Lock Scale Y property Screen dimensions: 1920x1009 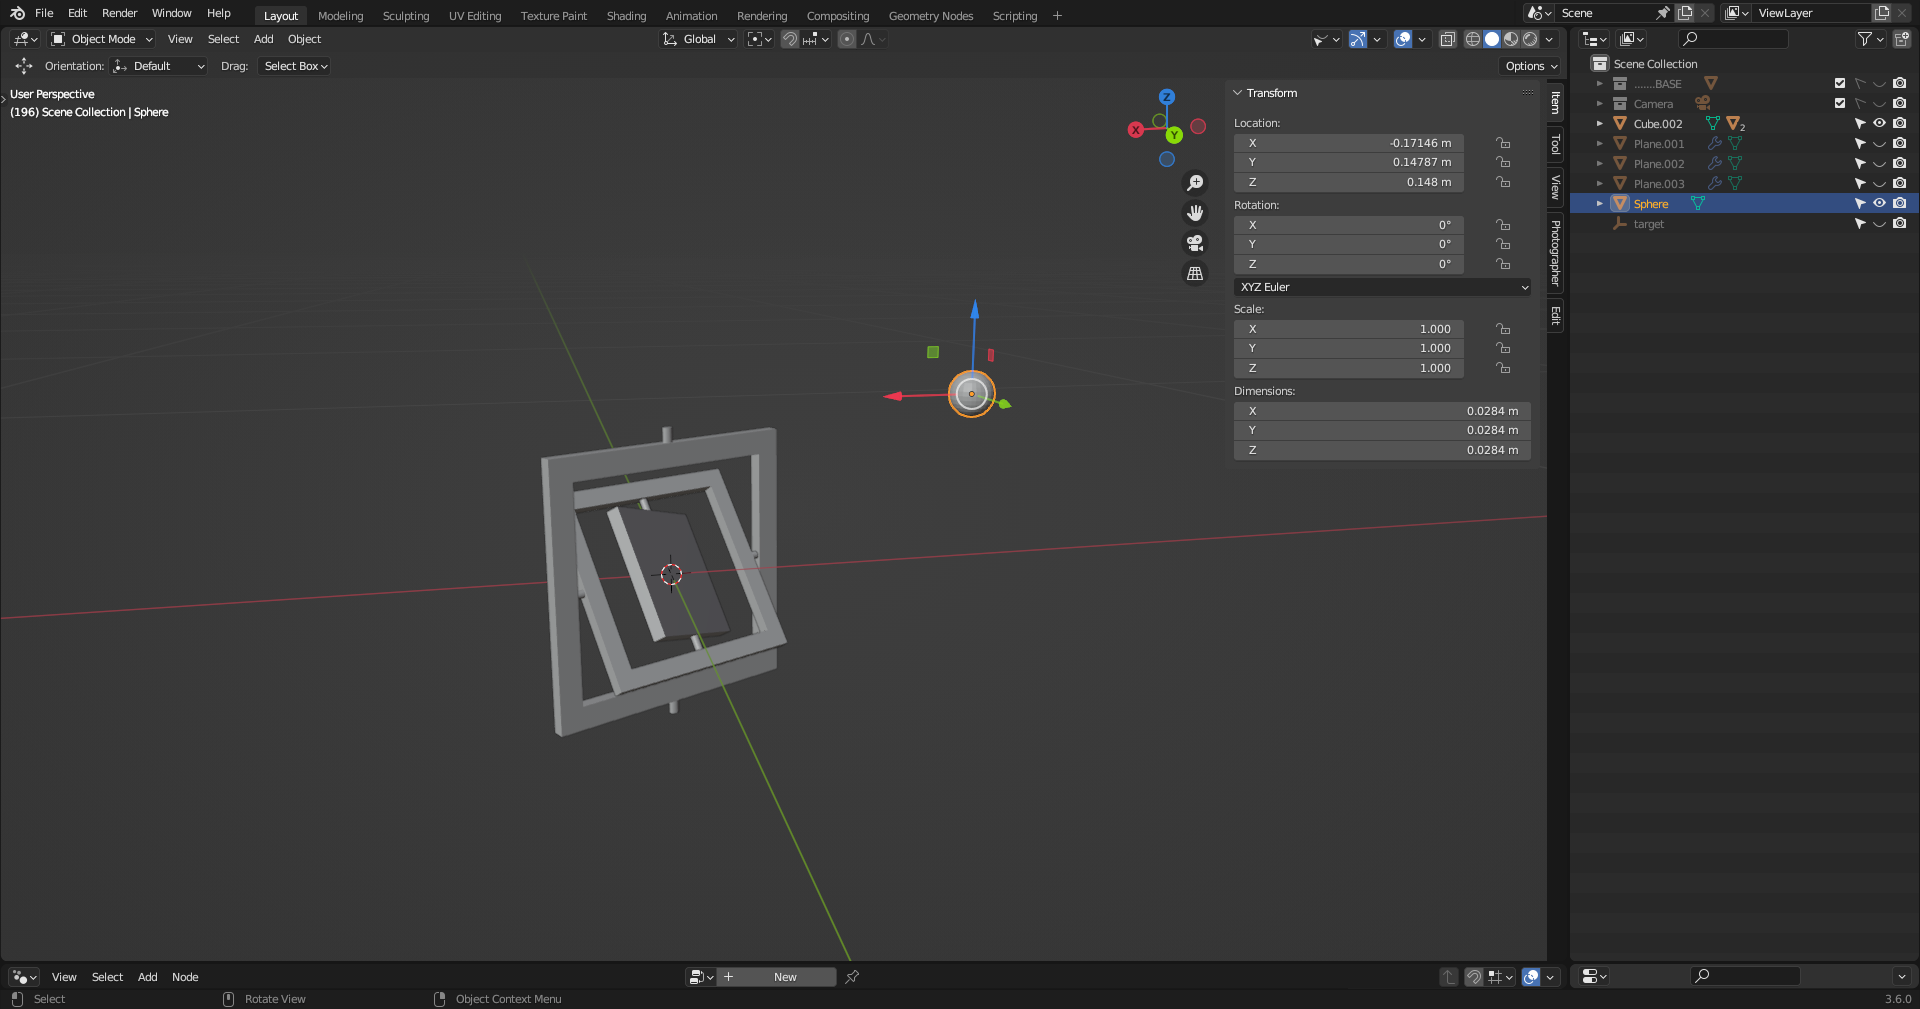[1503, 348]
